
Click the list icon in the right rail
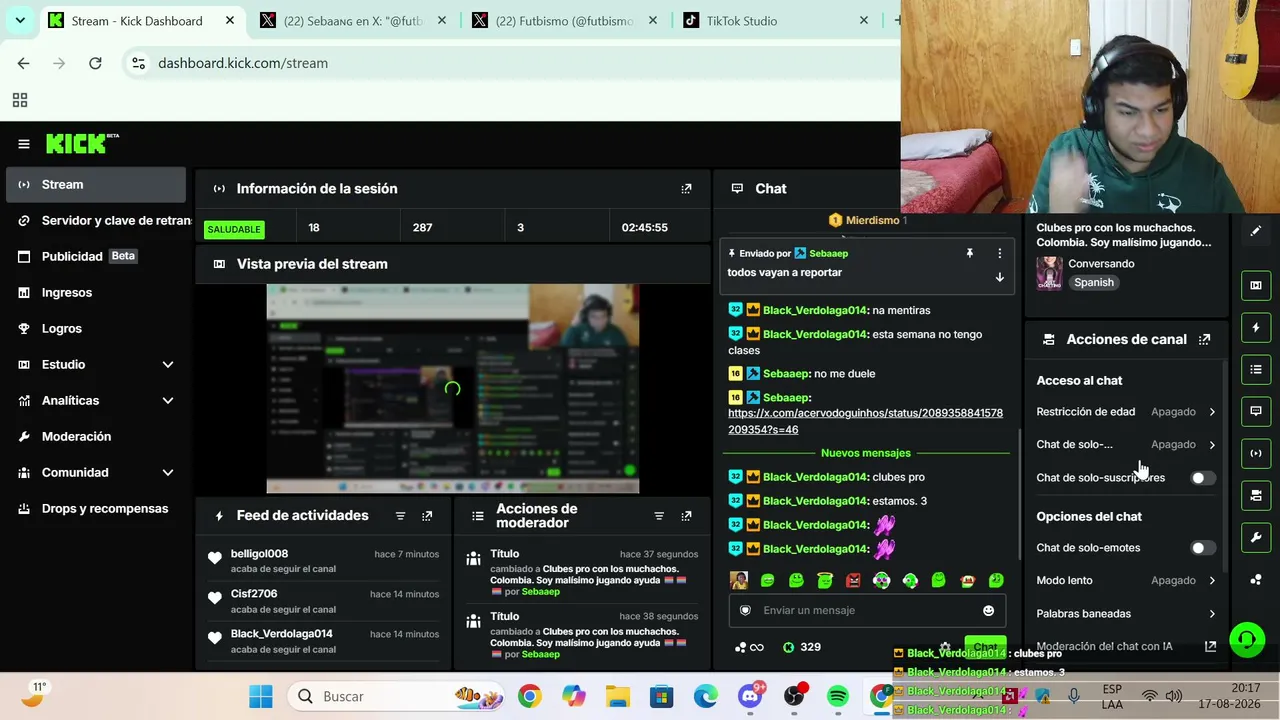(x=1256, y=369)
